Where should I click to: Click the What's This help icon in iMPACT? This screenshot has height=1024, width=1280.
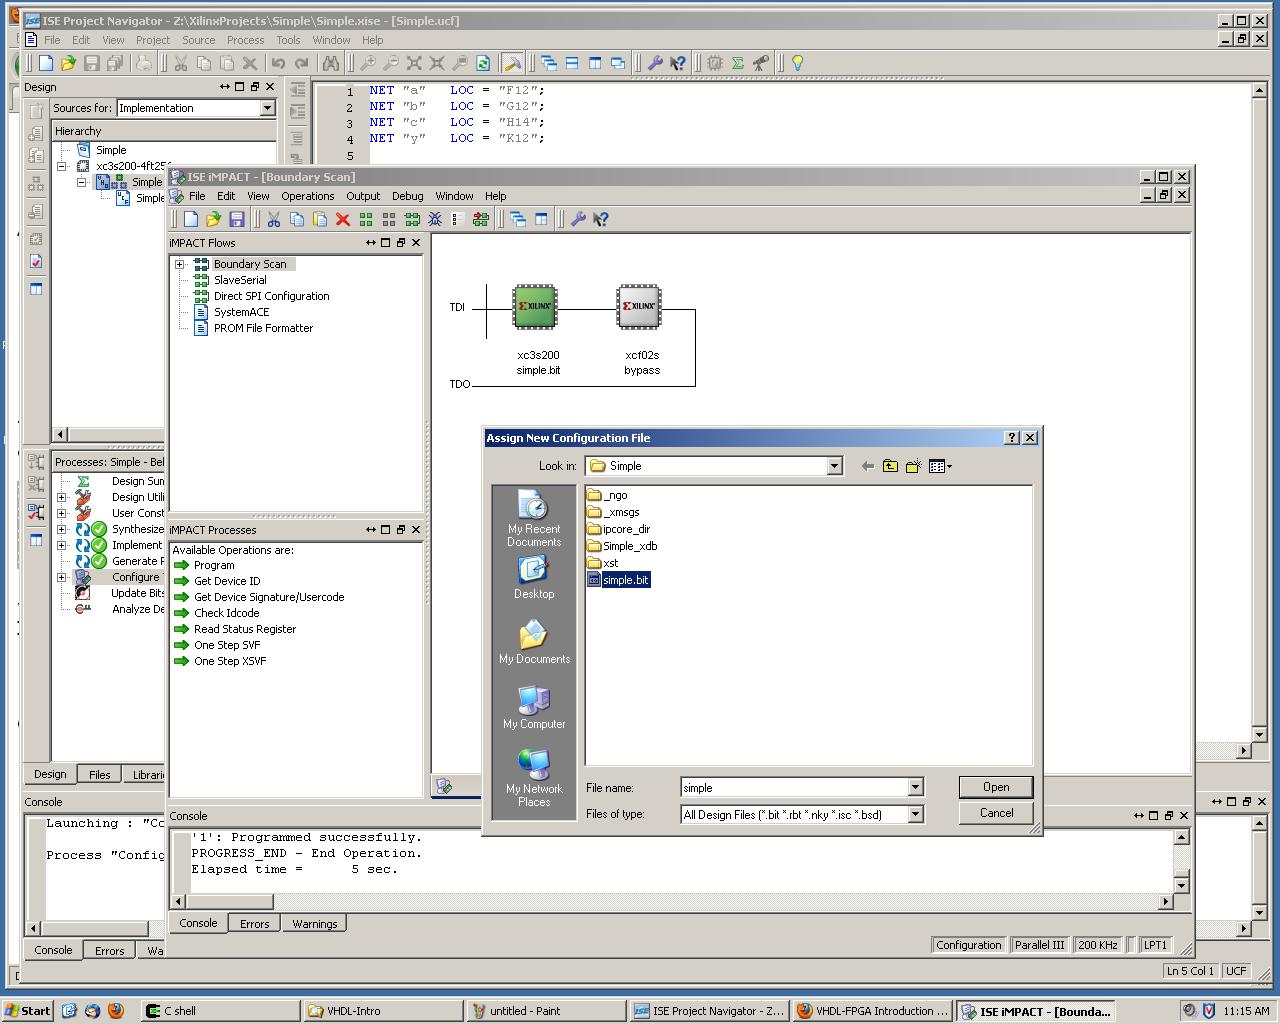pyautogui.click(x=601, y=219)
